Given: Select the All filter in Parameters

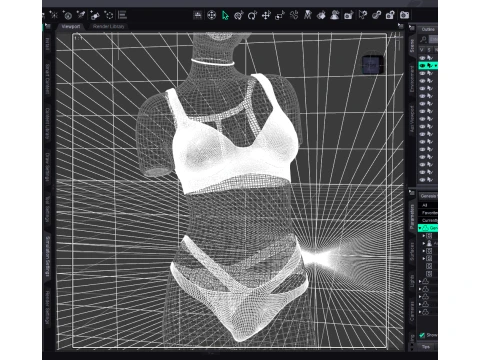Looking at the screenshot, I should (428, 205).
